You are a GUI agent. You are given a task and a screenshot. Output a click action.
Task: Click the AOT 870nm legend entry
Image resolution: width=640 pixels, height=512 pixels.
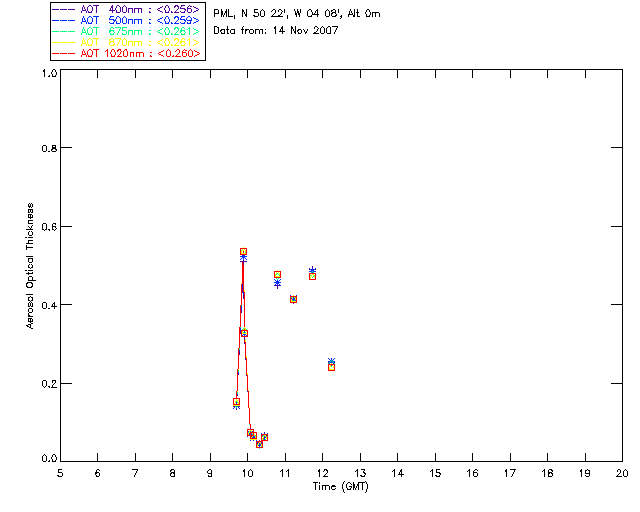tap(126, 42)
